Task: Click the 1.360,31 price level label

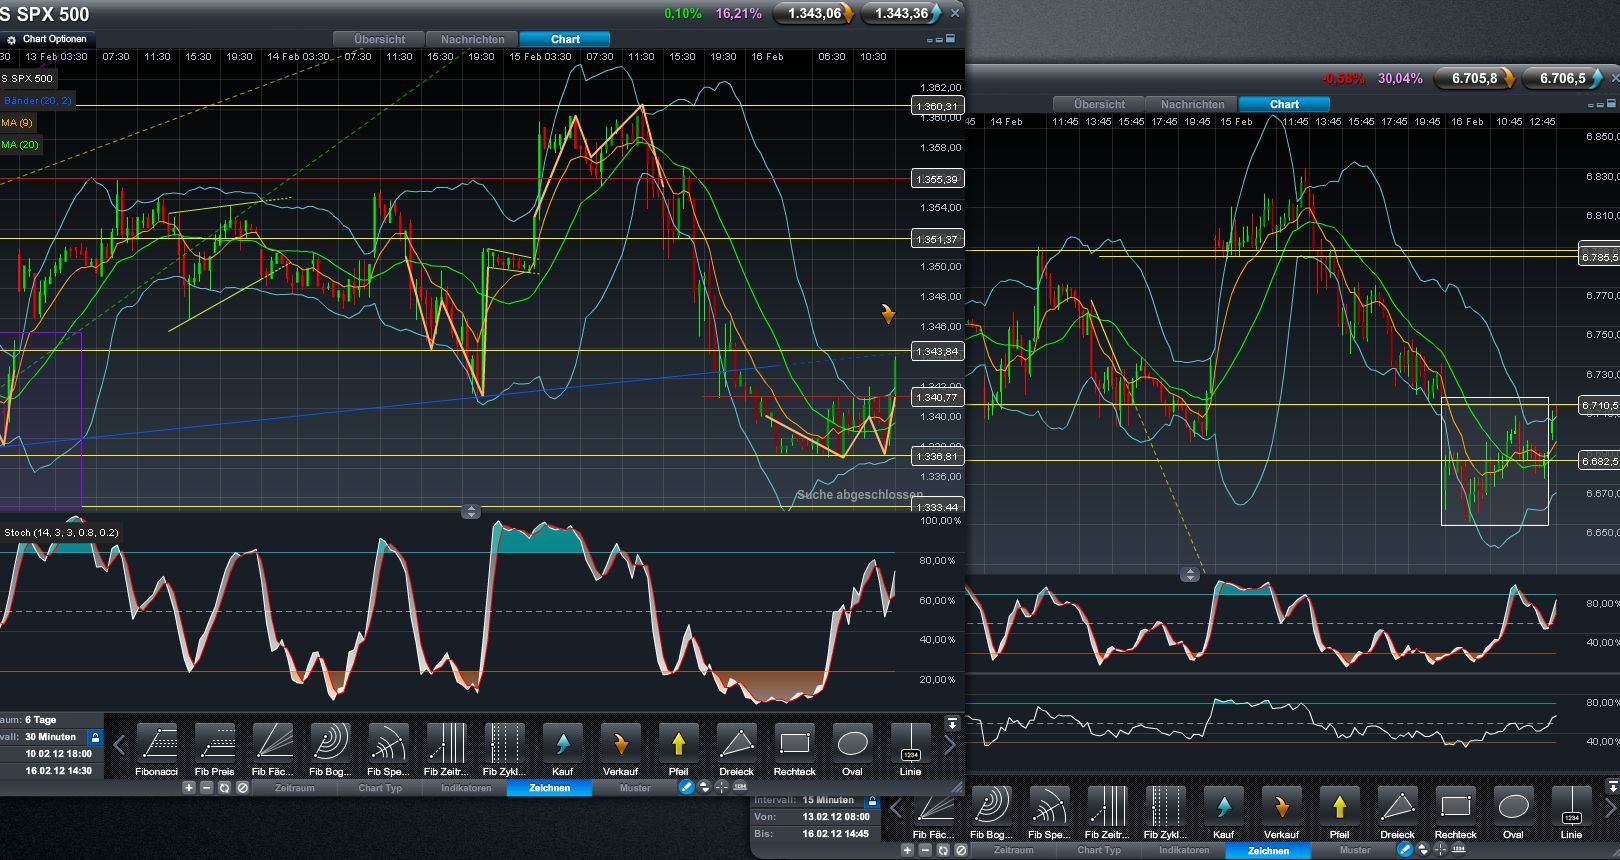Action: click(x=937, y=106)
